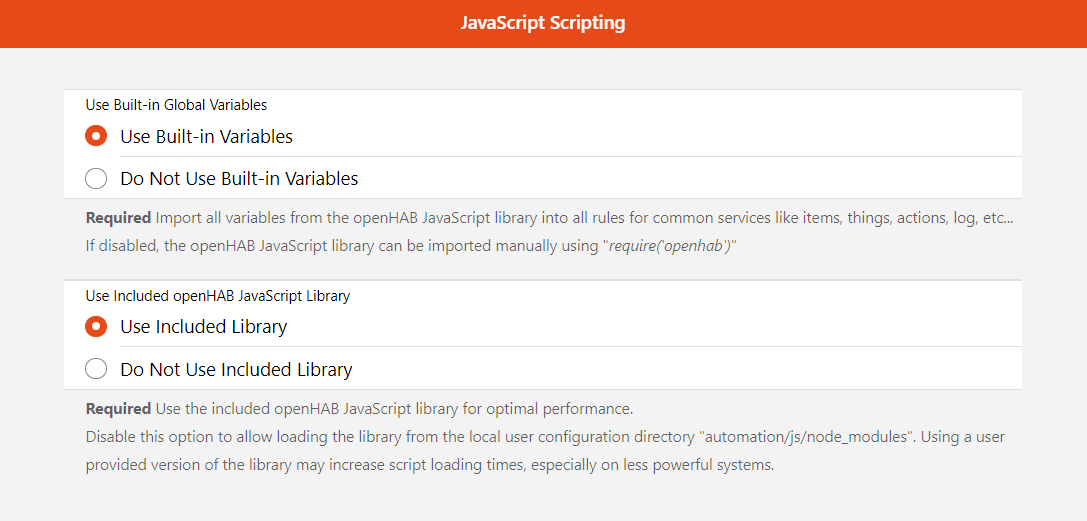The width and height of the screenshot is (1087, 521).
Task: Click the "Do Not Use Built-in Variables" label text
Action: [239, 179]
